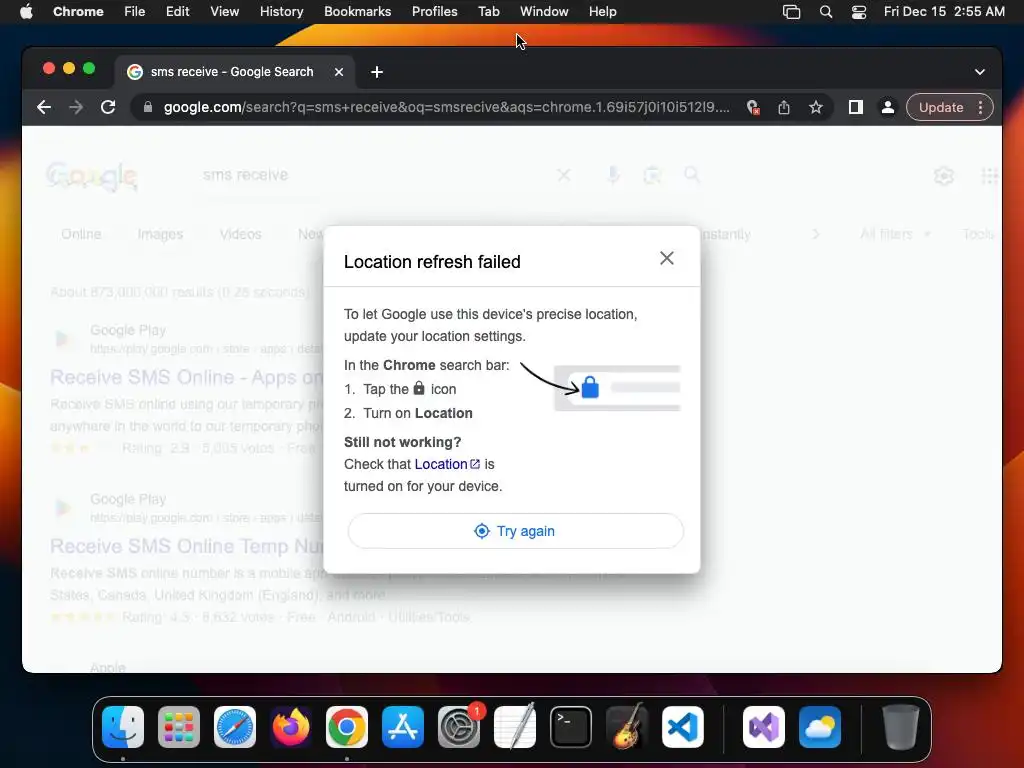Clear the search query with the X icon
Viewport: 1024px width, 768px height.
coord(564,175)
